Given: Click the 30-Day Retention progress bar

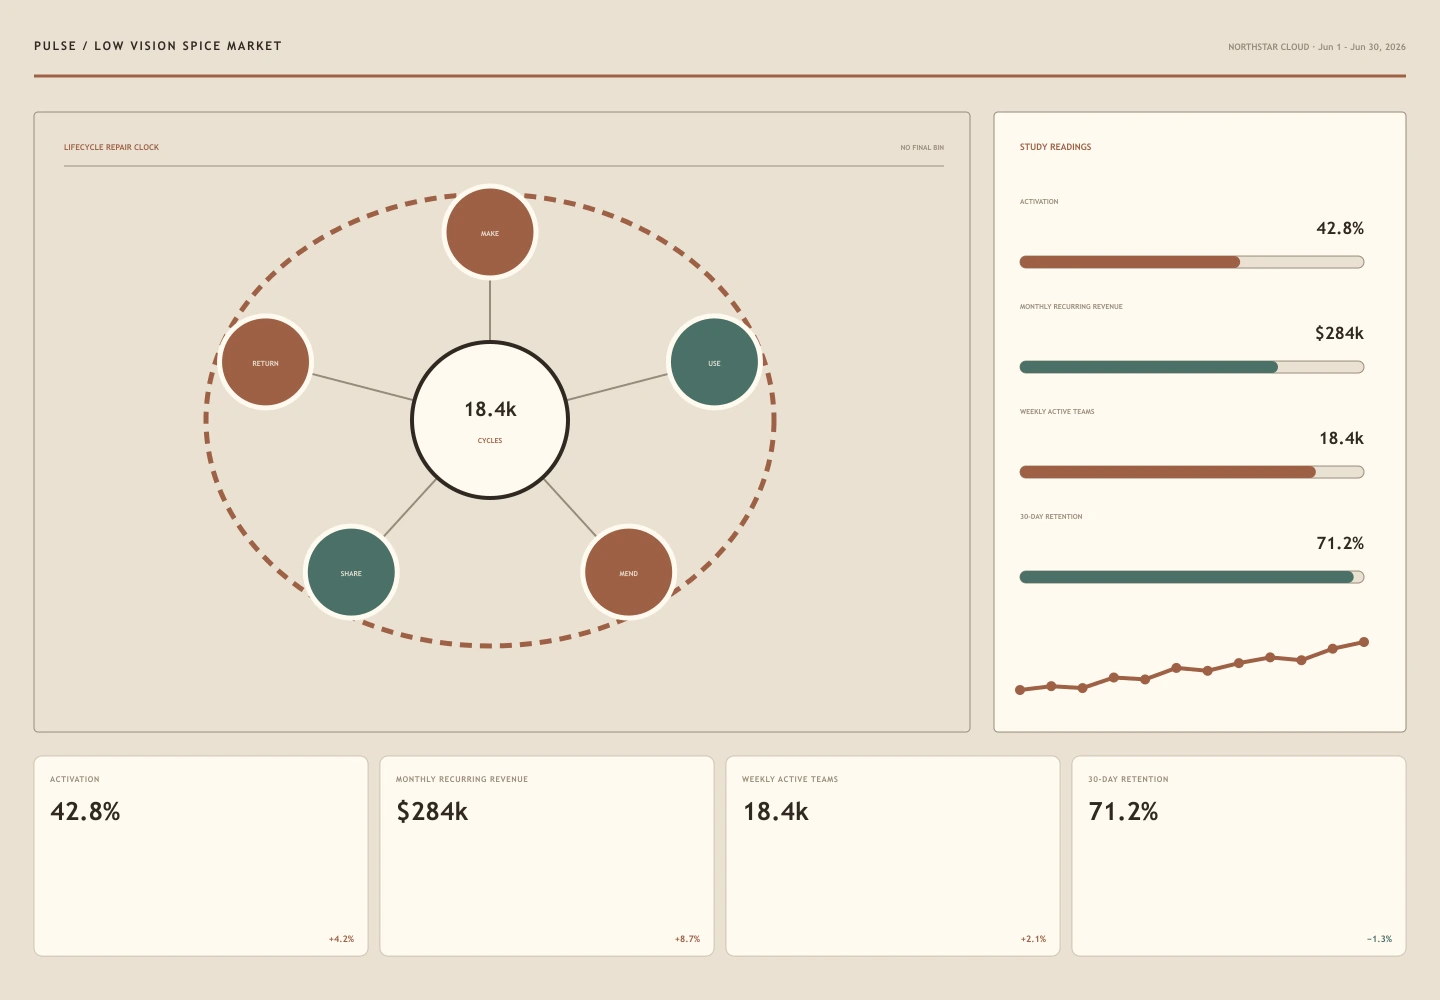Looking at the screenshot, I should click(1192, 577).
